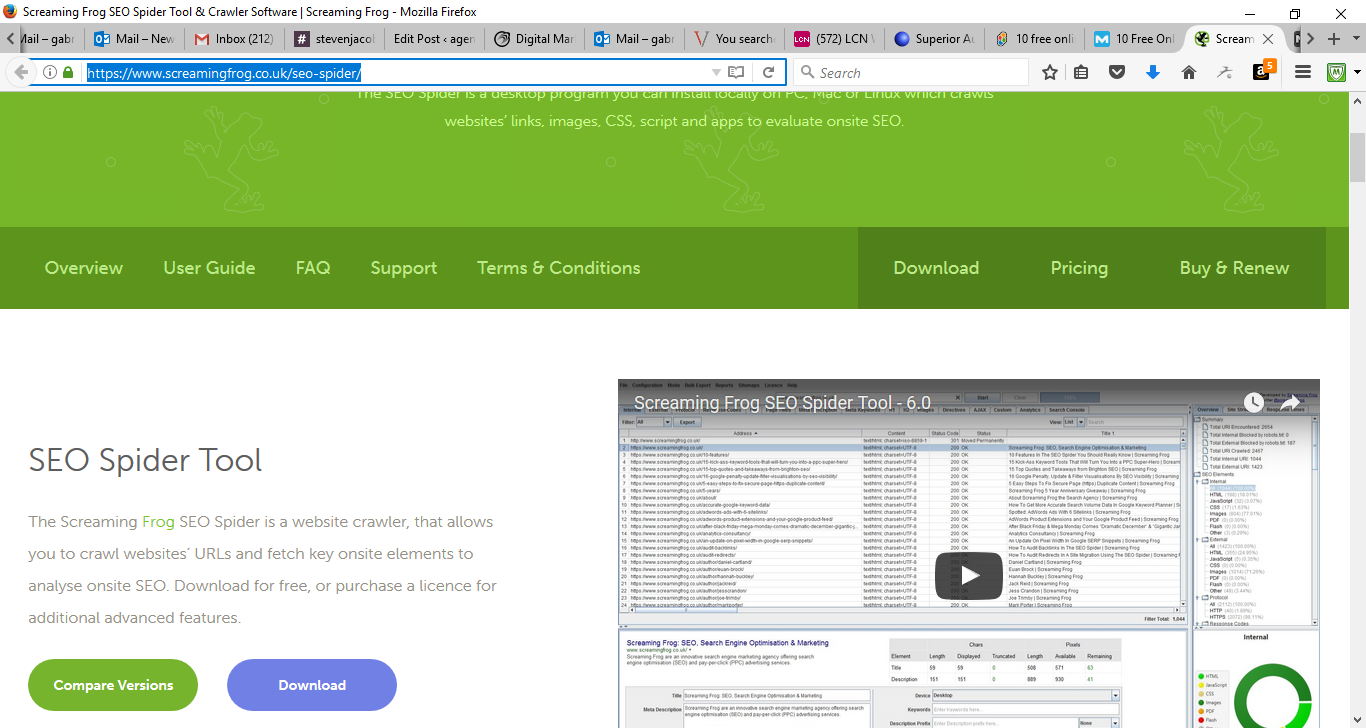Click the share arrow icon on video
Viewport: 1366px width, 728px height.
pyautogui.click(x=1292, y=402)
